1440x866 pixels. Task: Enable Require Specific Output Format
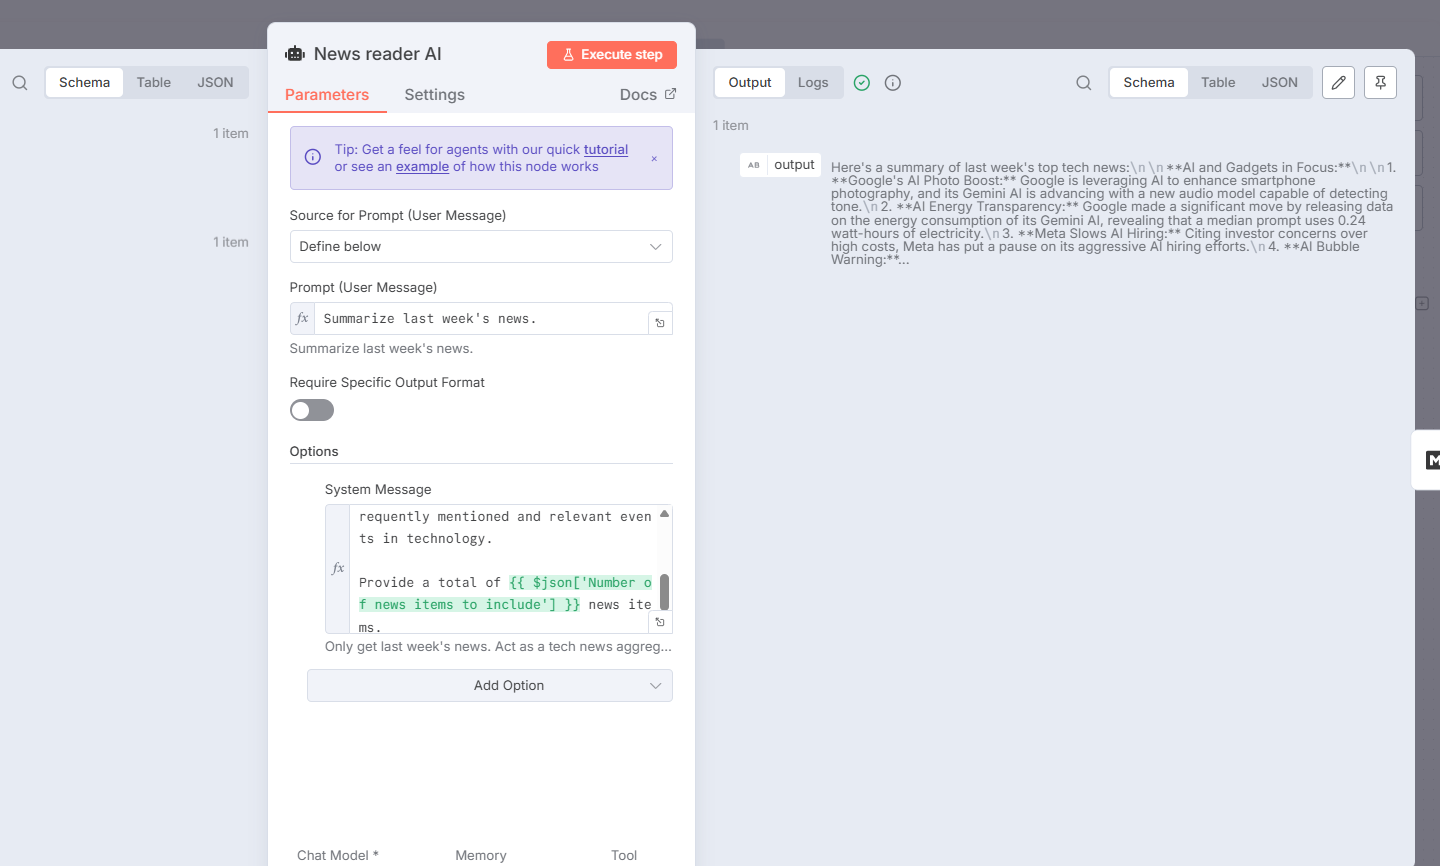pyautogui.click(x=312, y=410)
